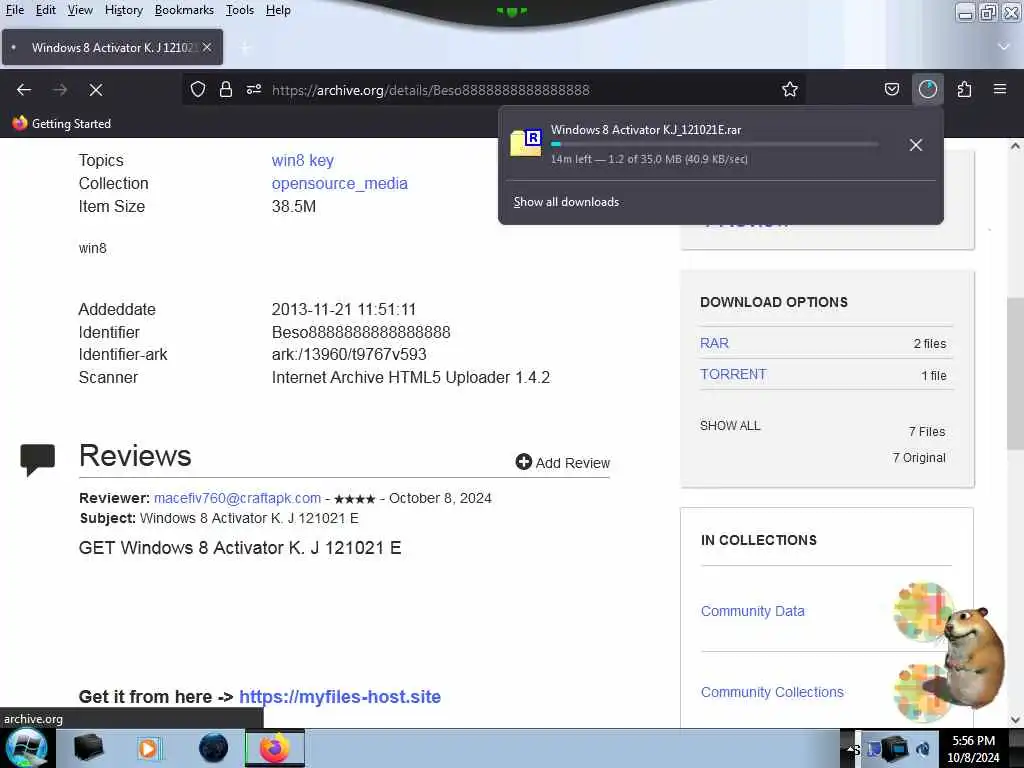This screenshot has width=1024, height=768.
Task: Toggle the downloads progress toolbar icon
Action: click(x=927, y=89)
